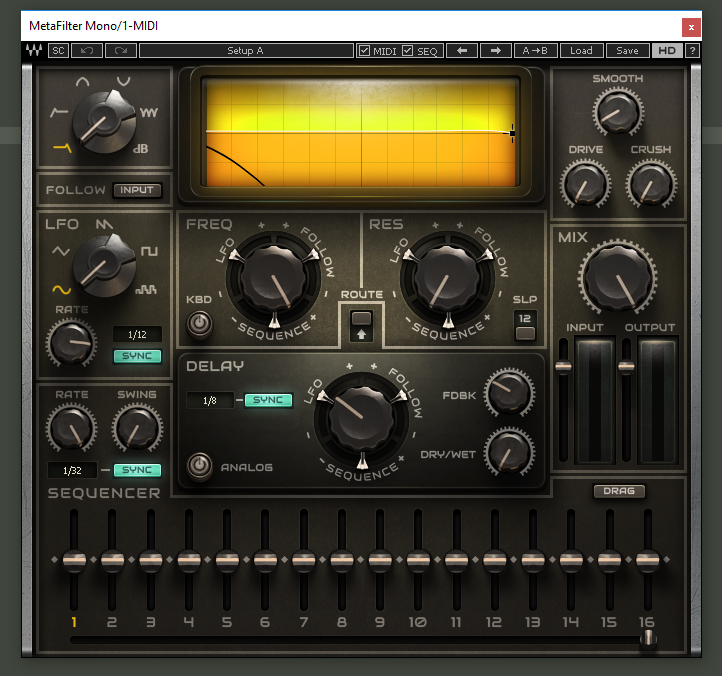Click sequencer step 16 fader
This screenshot has width=722, height=676.
[x=647, y=560]
